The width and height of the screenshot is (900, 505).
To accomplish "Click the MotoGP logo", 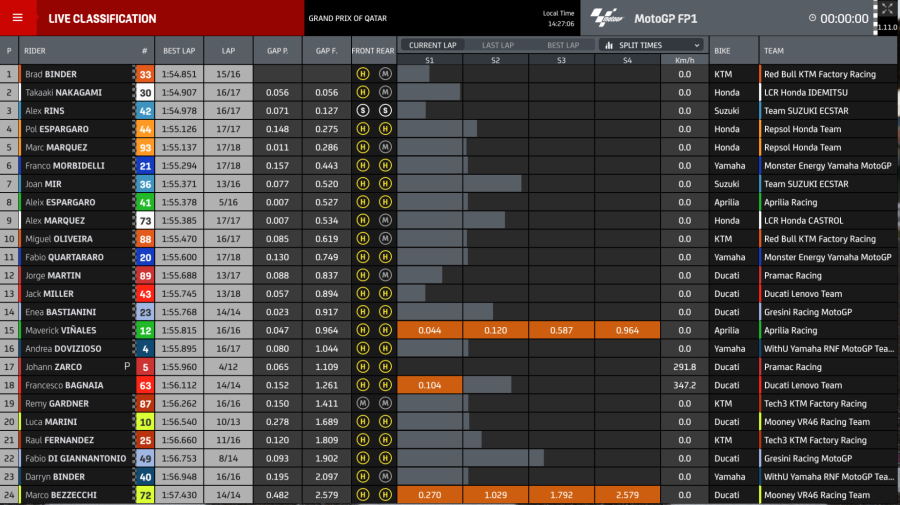I will pos(607,18).
